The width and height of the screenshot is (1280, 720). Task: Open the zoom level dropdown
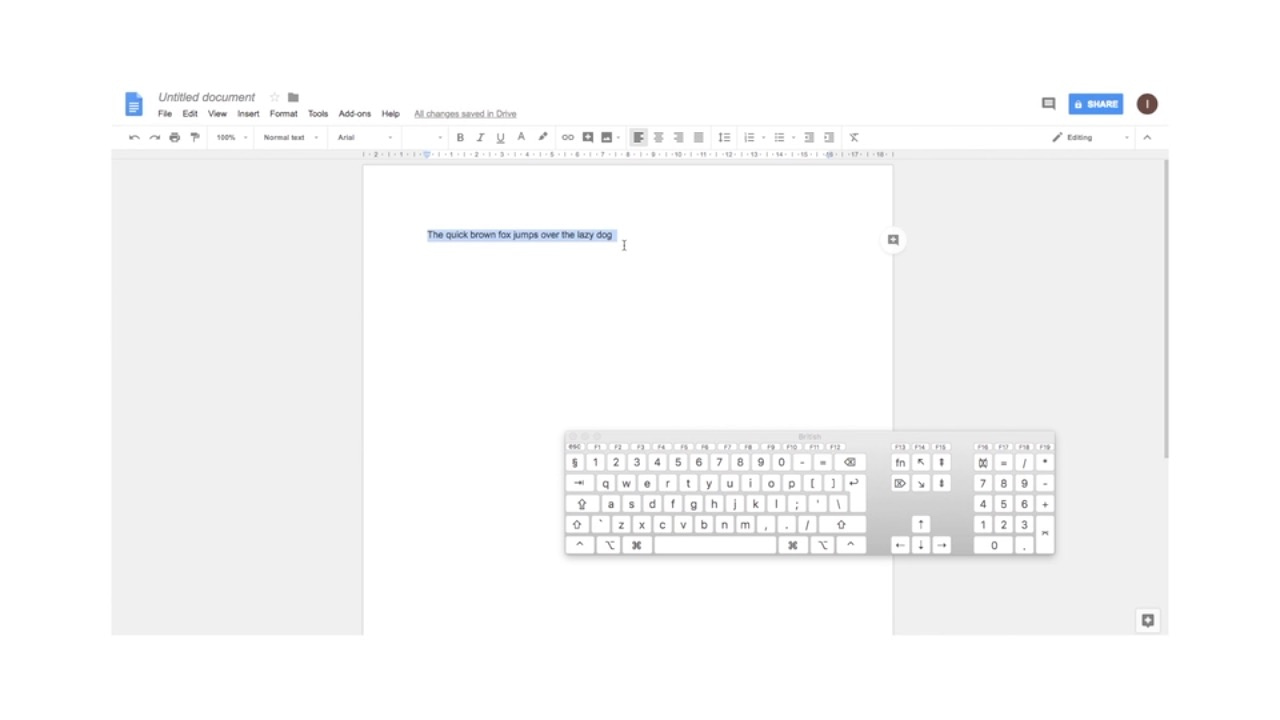[x=228, y=137]
